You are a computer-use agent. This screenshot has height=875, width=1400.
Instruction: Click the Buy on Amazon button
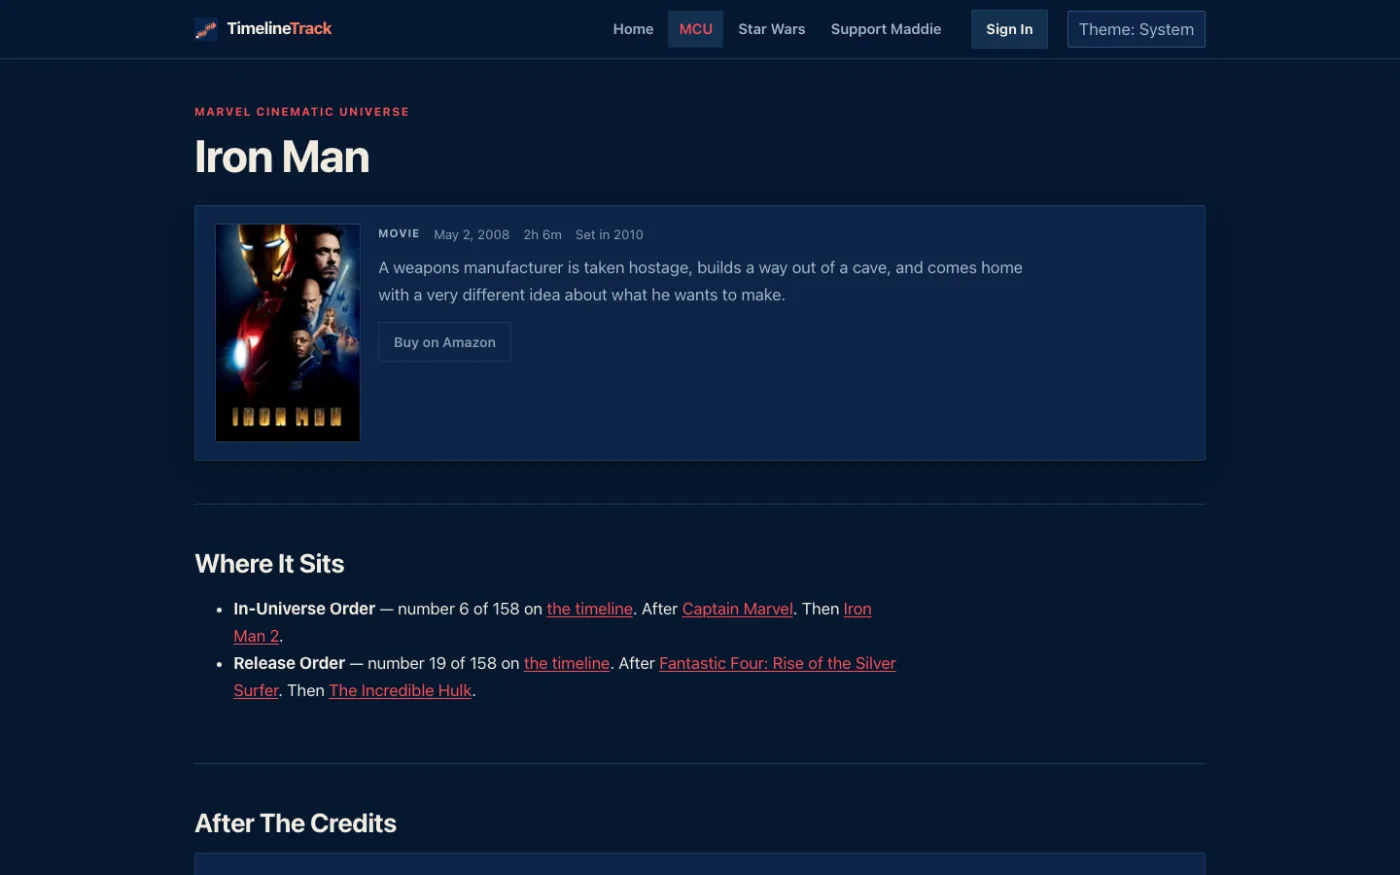[x=445, y=342]
